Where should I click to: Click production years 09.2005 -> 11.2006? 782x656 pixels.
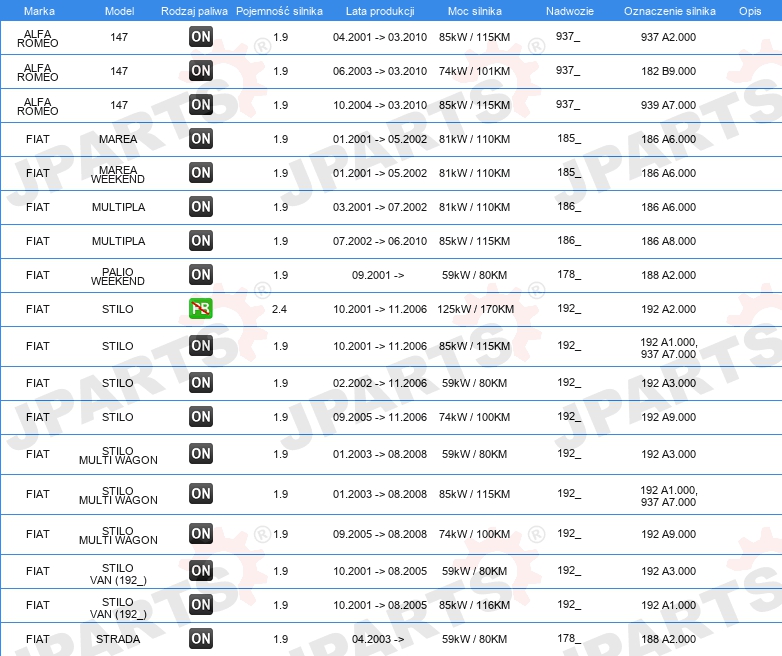380,417
